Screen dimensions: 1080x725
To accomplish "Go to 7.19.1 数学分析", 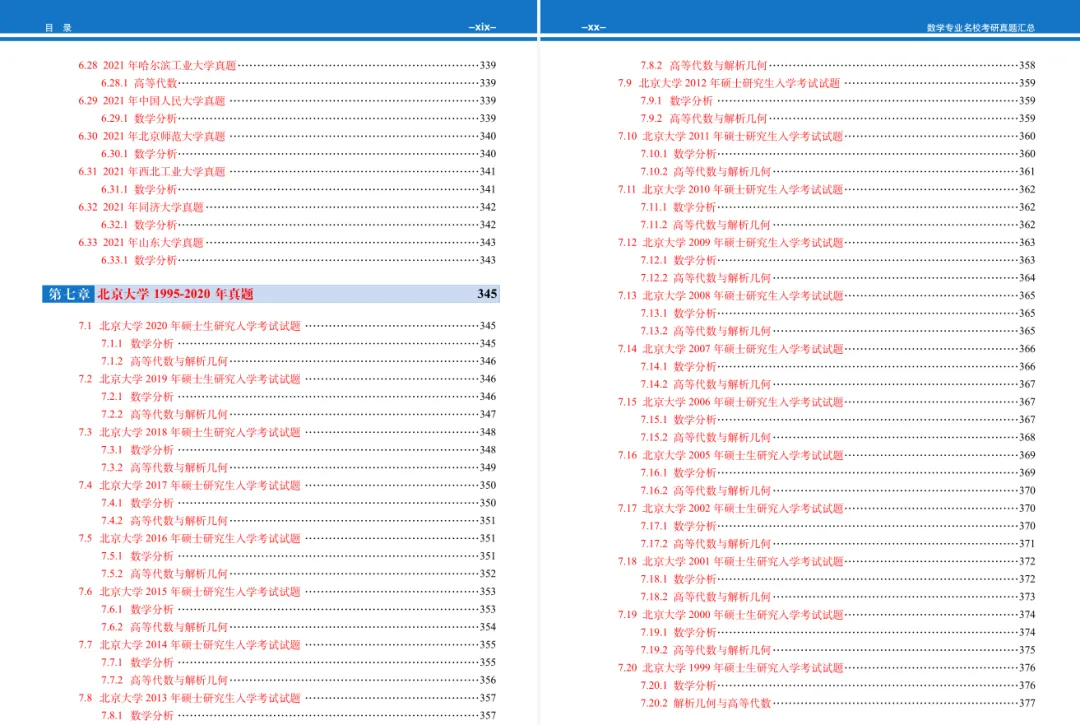I will pos(838,633).
